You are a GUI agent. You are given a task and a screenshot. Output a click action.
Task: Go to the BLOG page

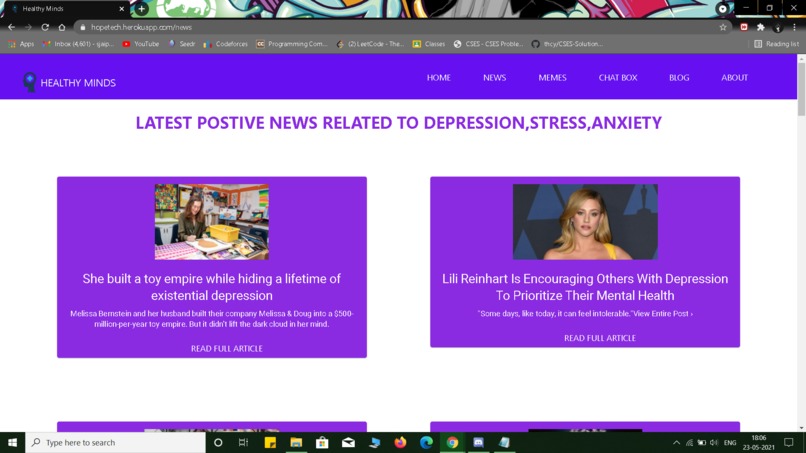[x=679, y=78]
